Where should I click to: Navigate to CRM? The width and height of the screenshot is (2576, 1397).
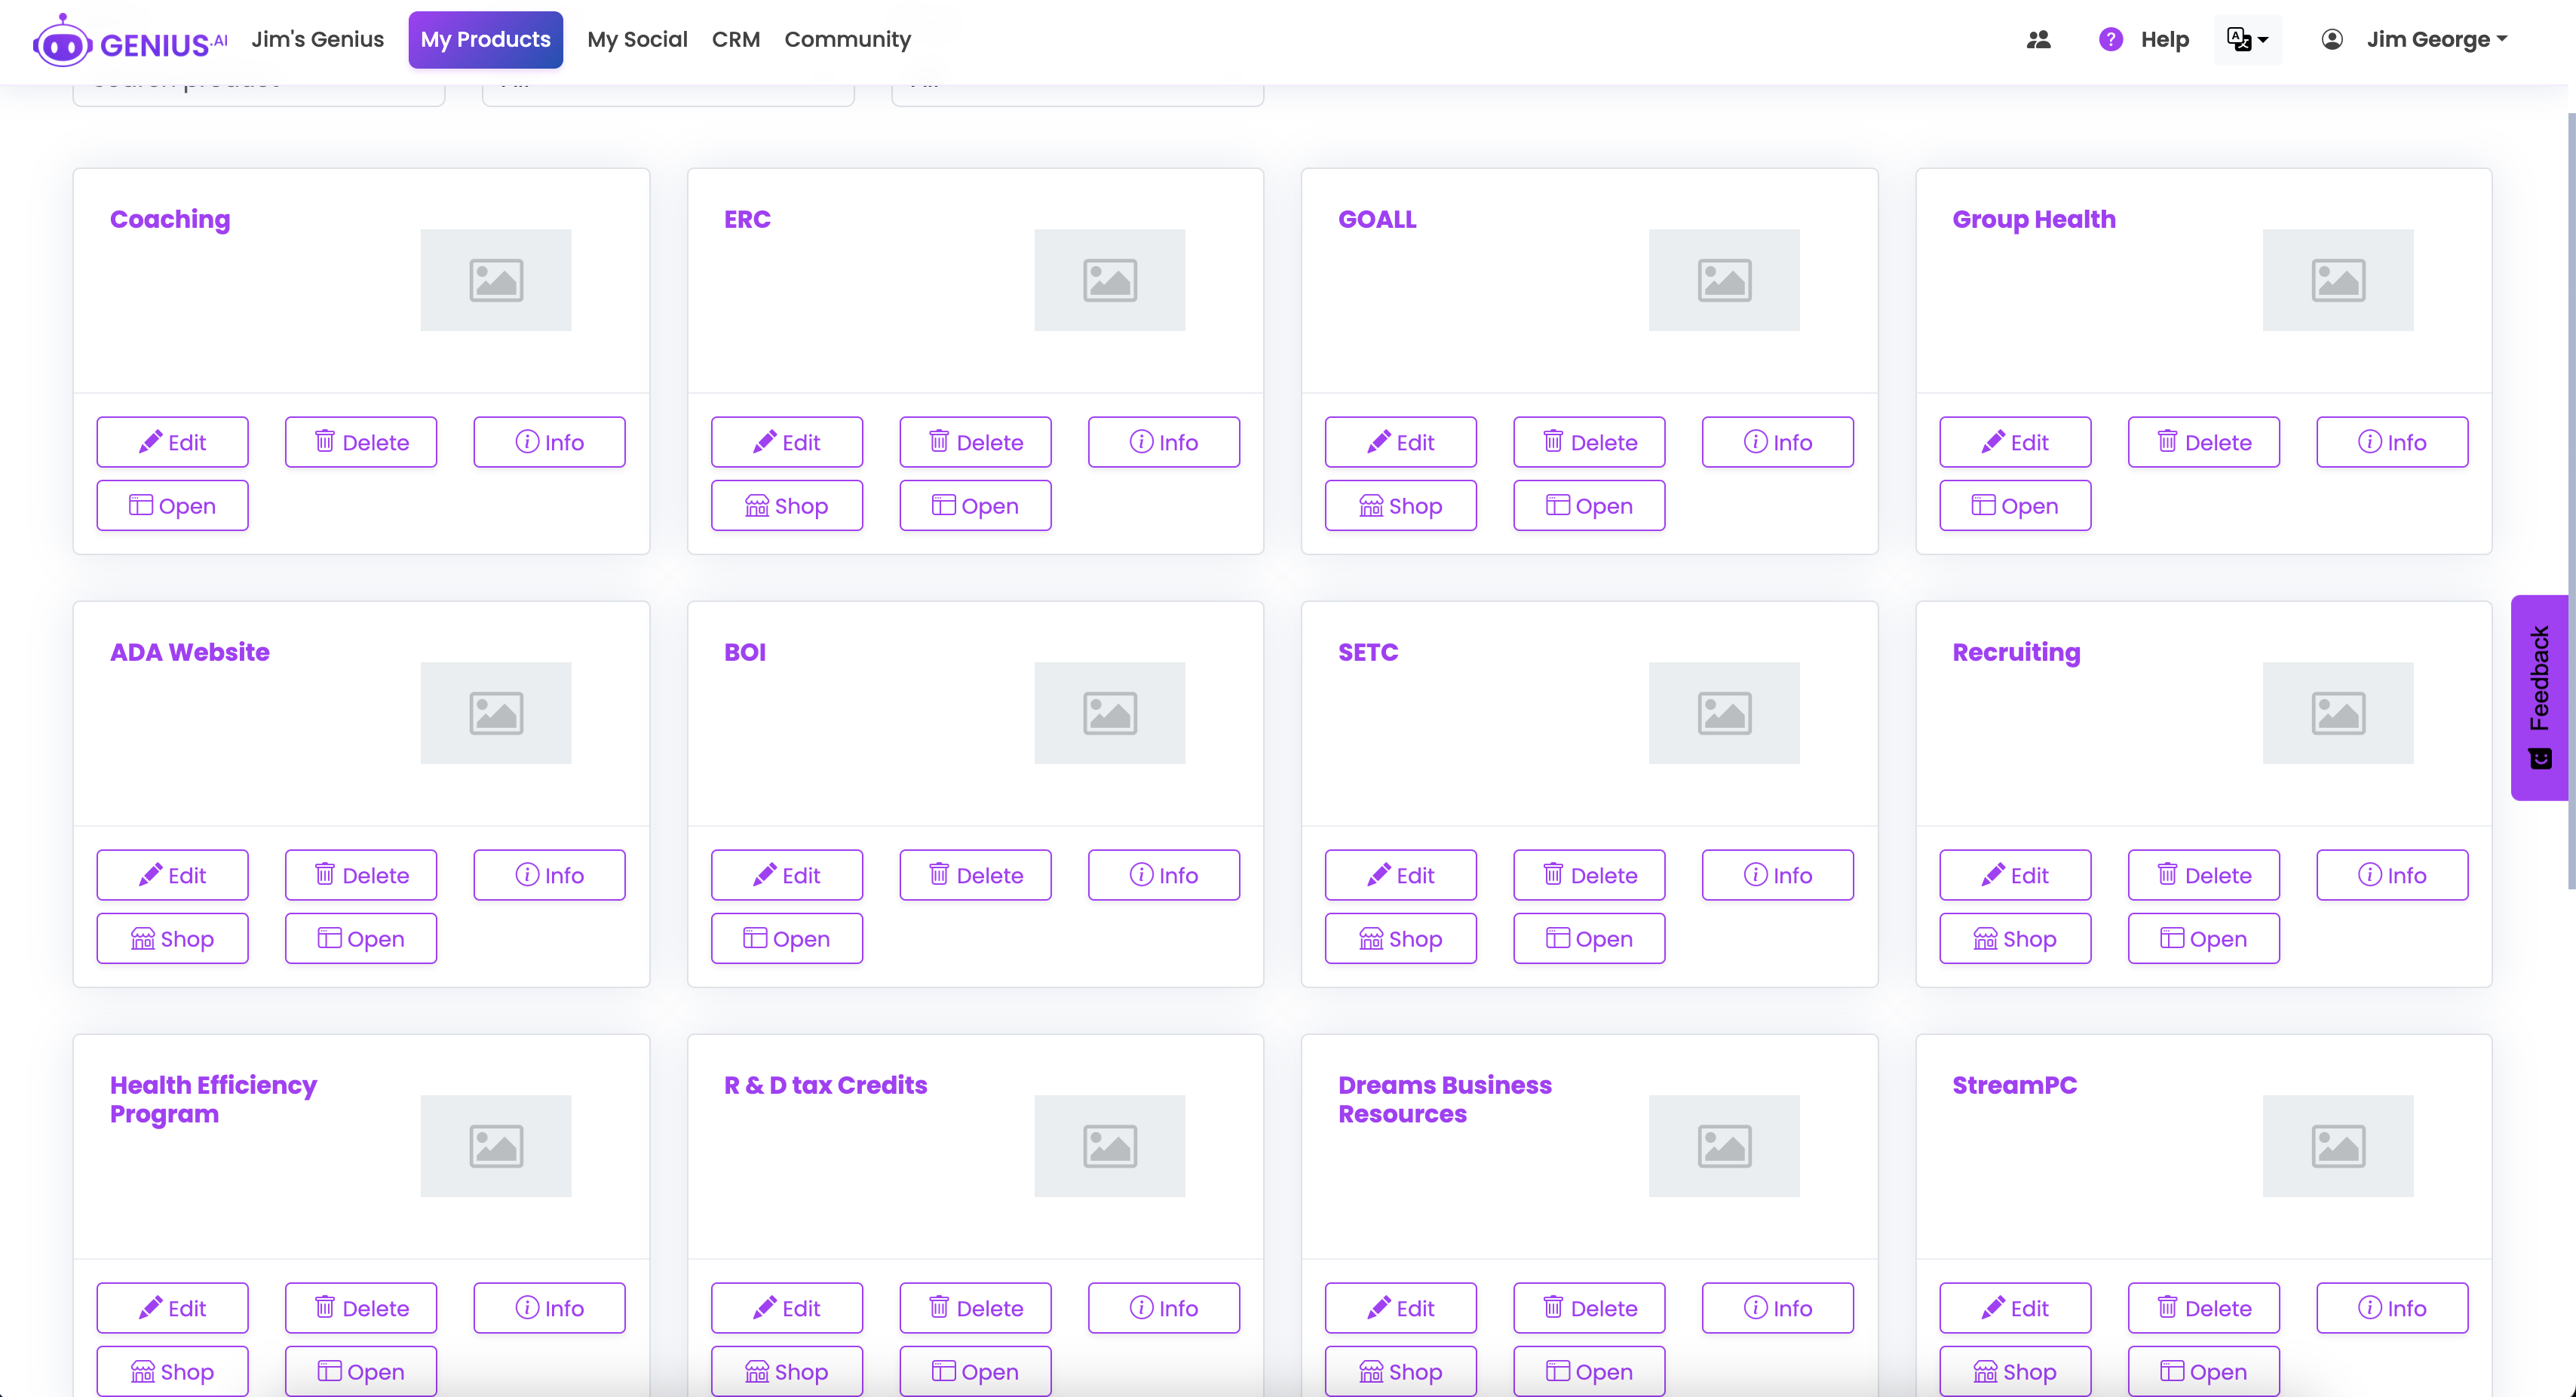[736, 40]
